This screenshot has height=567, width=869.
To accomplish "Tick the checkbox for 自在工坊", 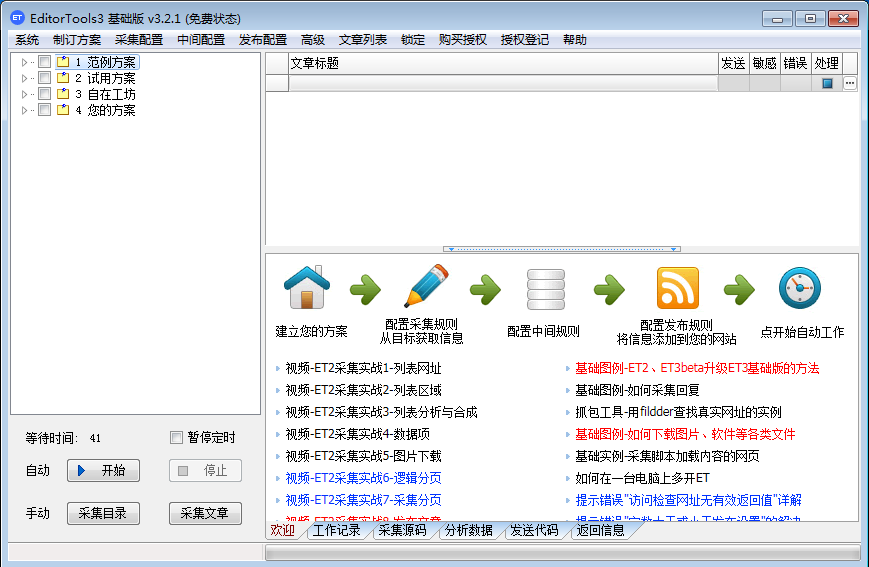I will (x=44, y=94).
